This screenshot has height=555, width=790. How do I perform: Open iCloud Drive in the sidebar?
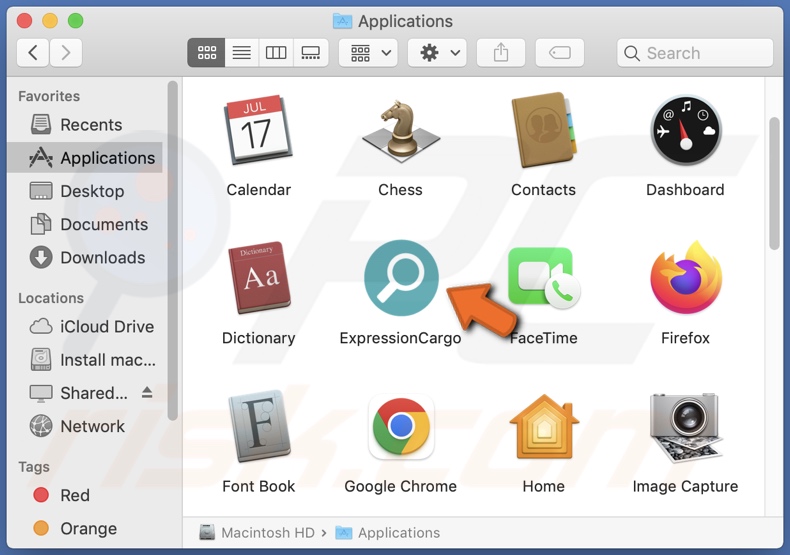click(85, 326)
